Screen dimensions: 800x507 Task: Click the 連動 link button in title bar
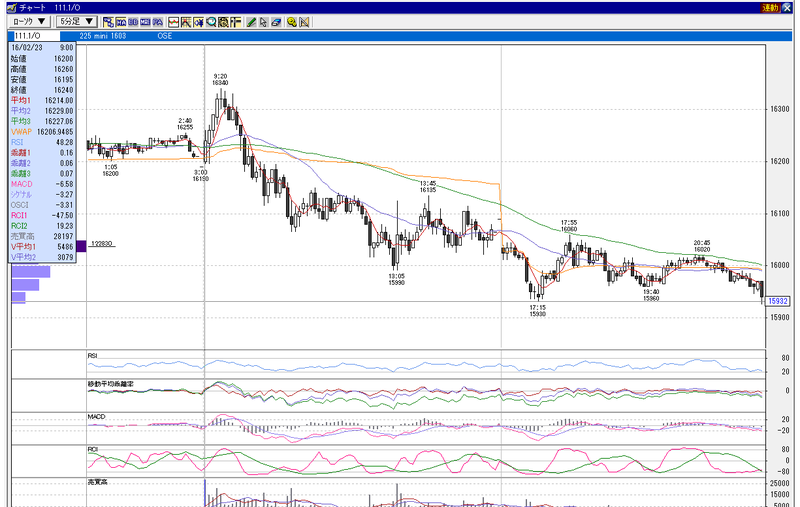coord(769,8)
